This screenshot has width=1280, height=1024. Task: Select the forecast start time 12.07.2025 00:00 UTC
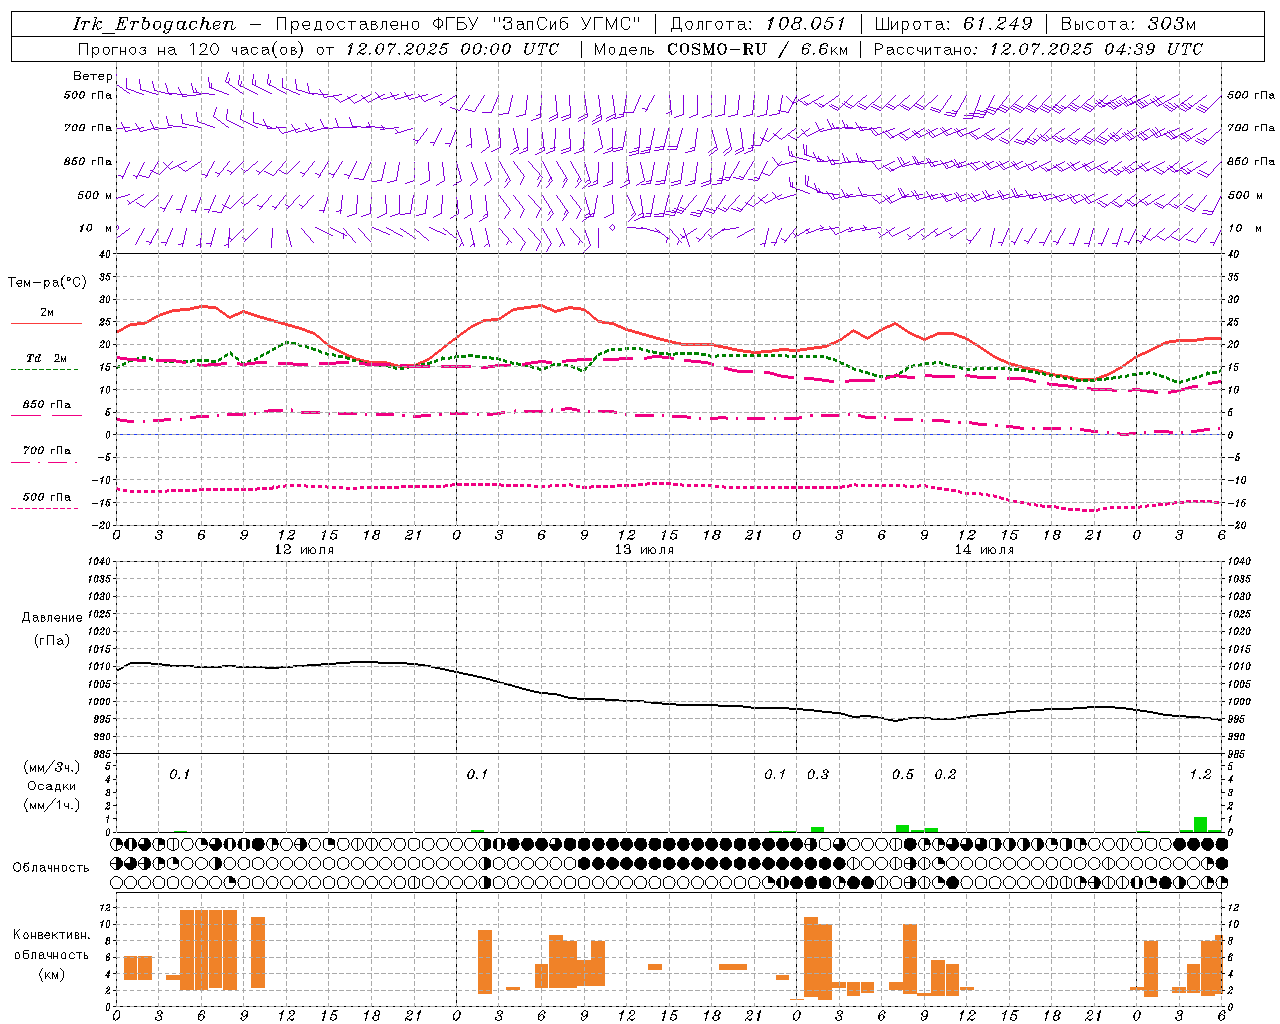point(452,49)
